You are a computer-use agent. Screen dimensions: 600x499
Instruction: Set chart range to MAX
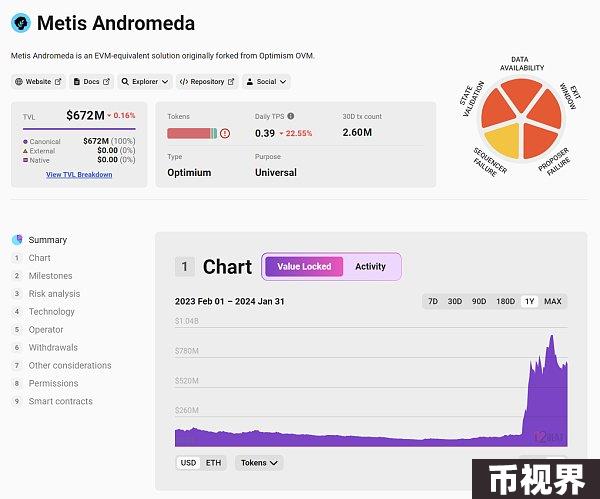[x=553, y=302]
